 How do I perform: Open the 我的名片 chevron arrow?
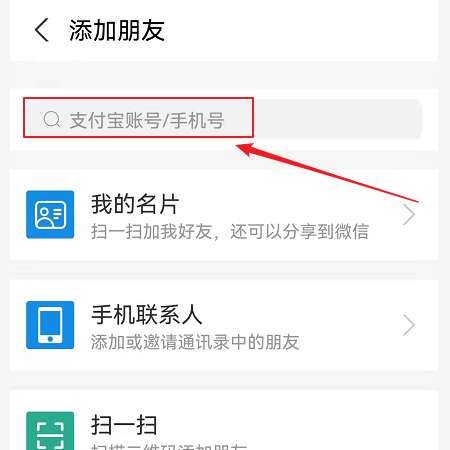409,214
